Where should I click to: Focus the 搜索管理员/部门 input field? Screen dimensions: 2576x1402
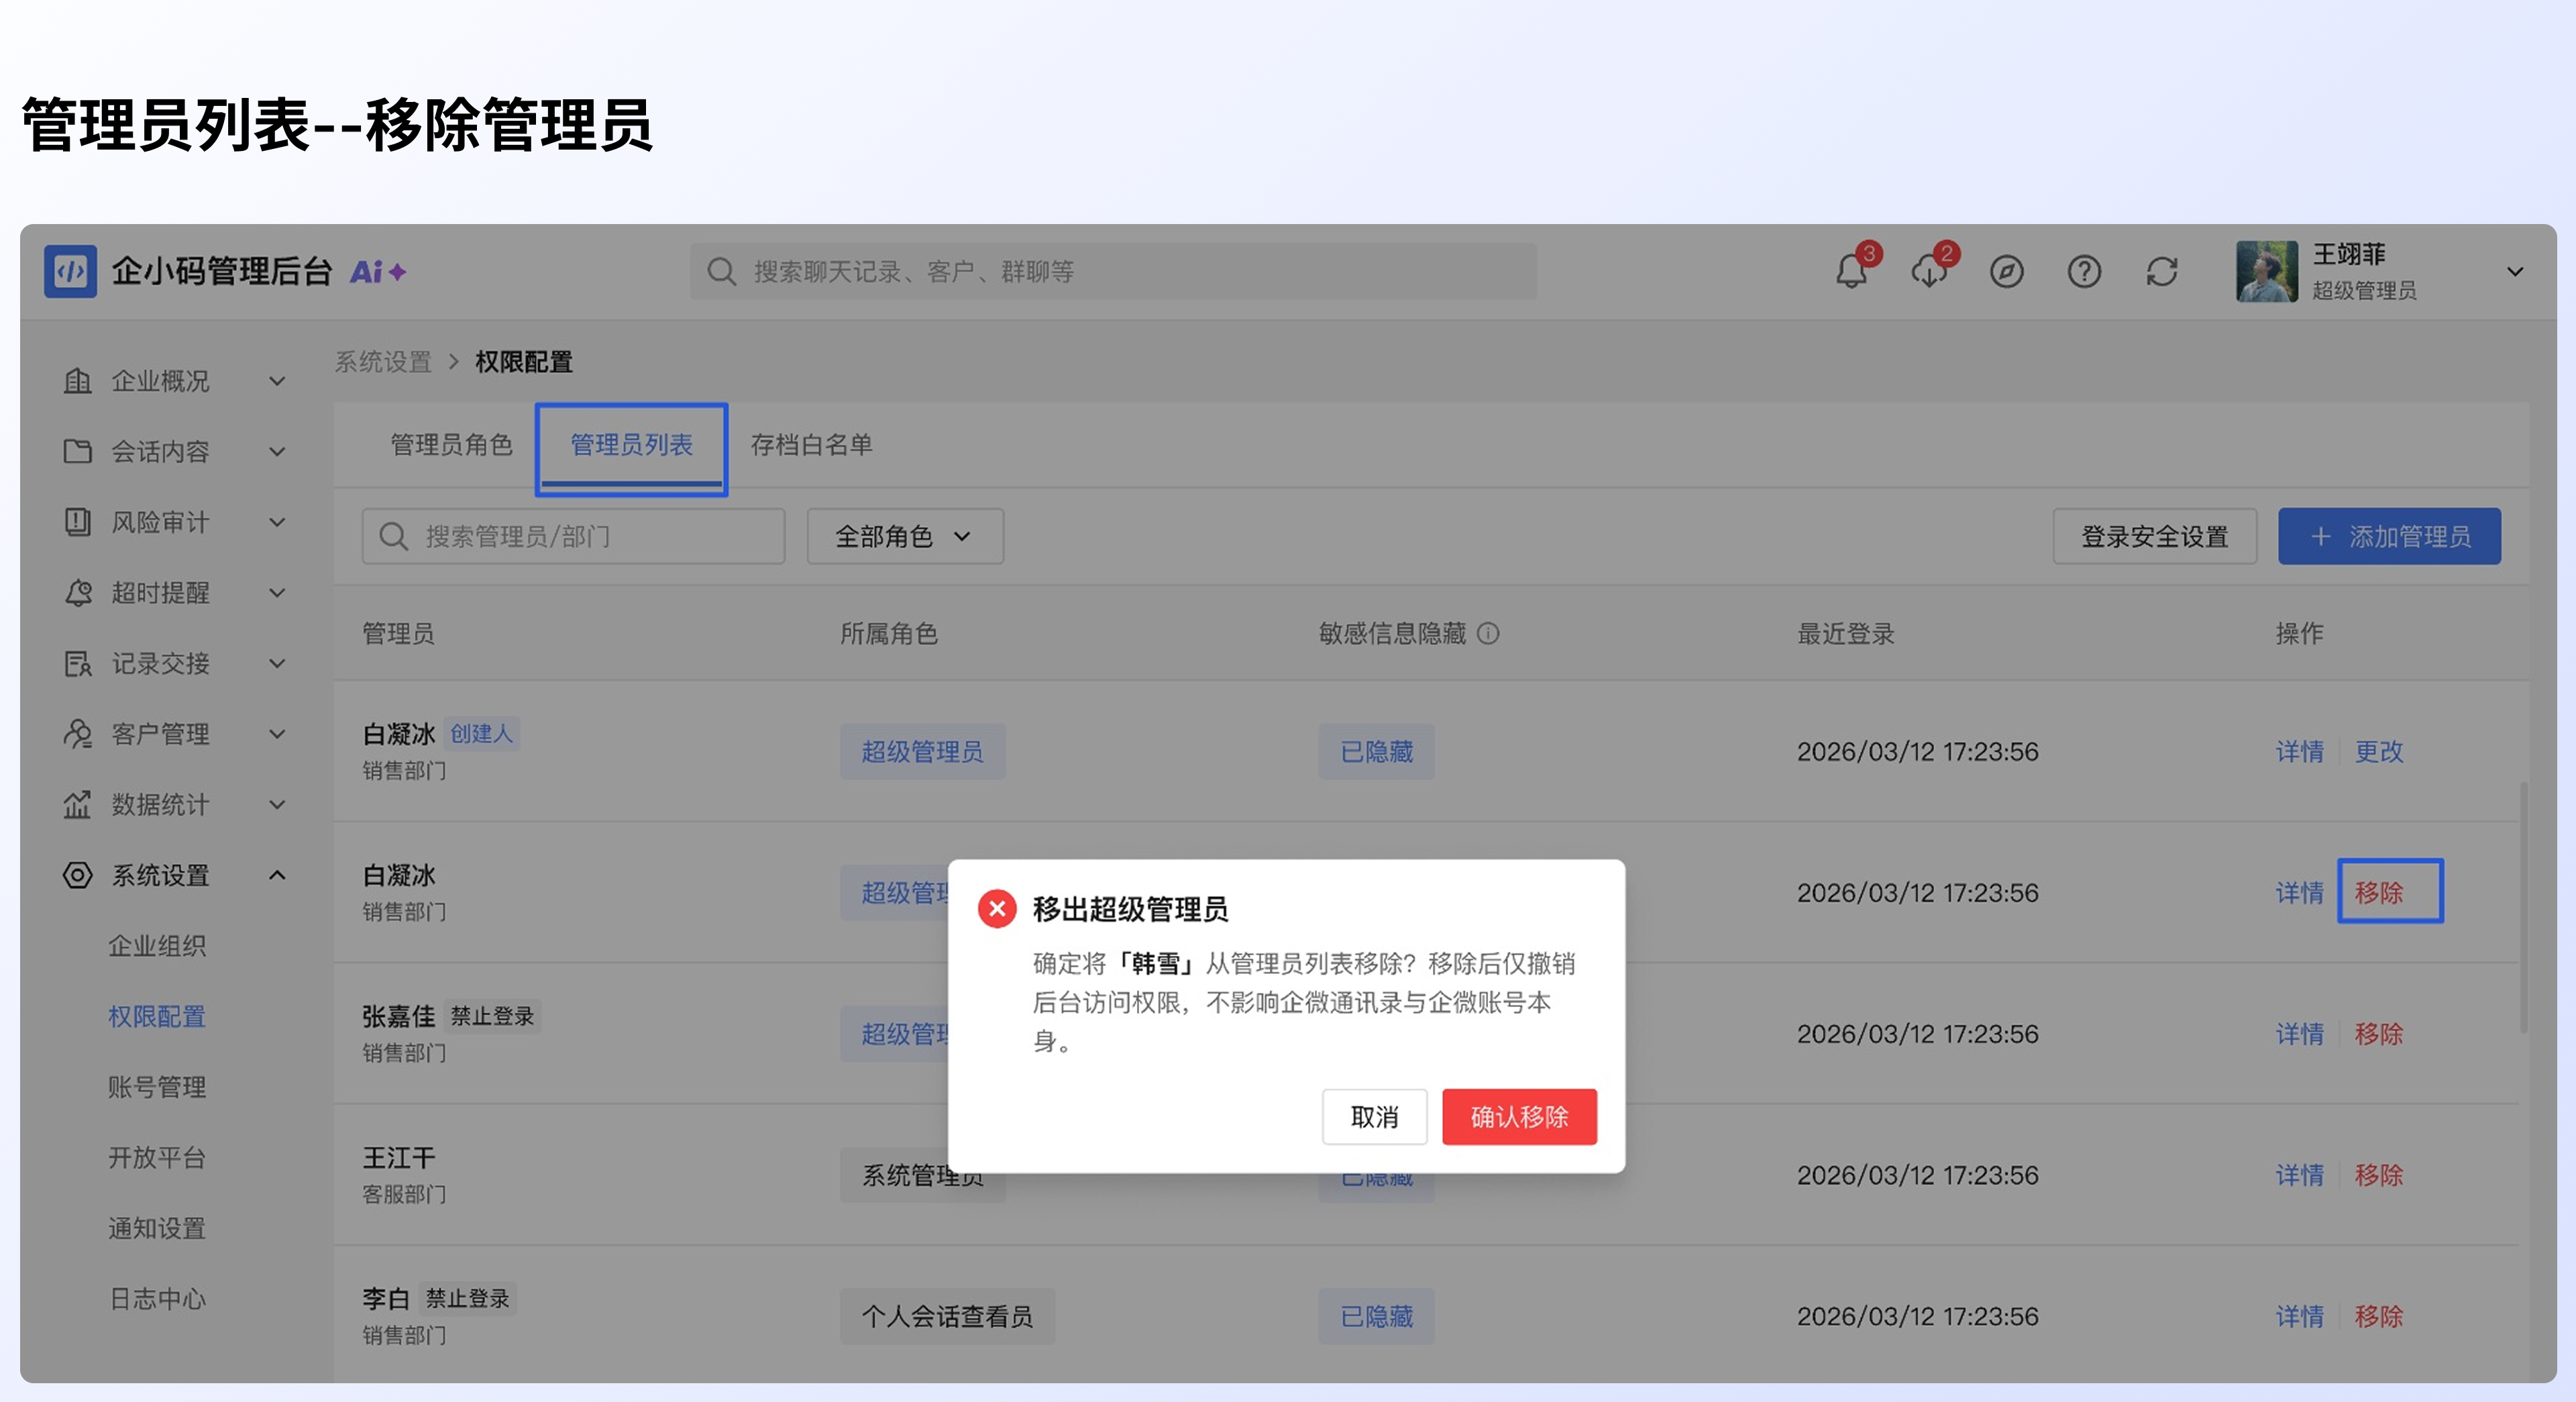click(573, 536)
